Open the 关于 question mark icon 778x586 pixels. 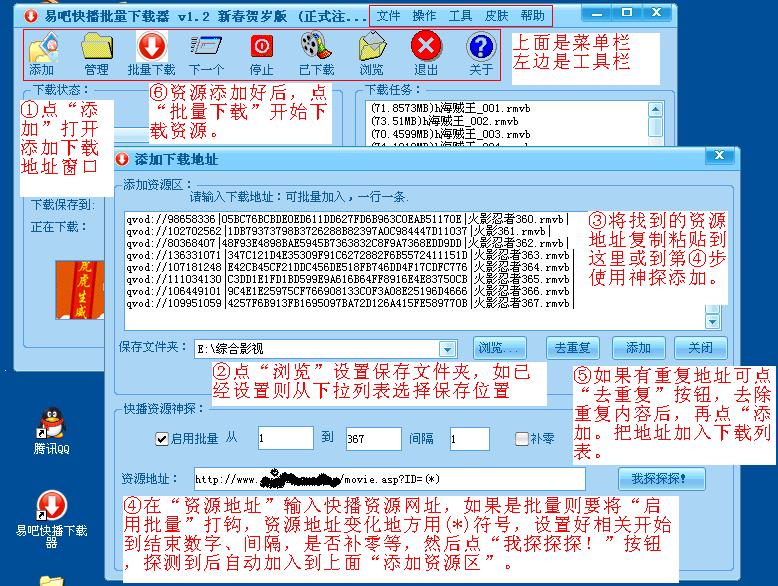point(481,54)
